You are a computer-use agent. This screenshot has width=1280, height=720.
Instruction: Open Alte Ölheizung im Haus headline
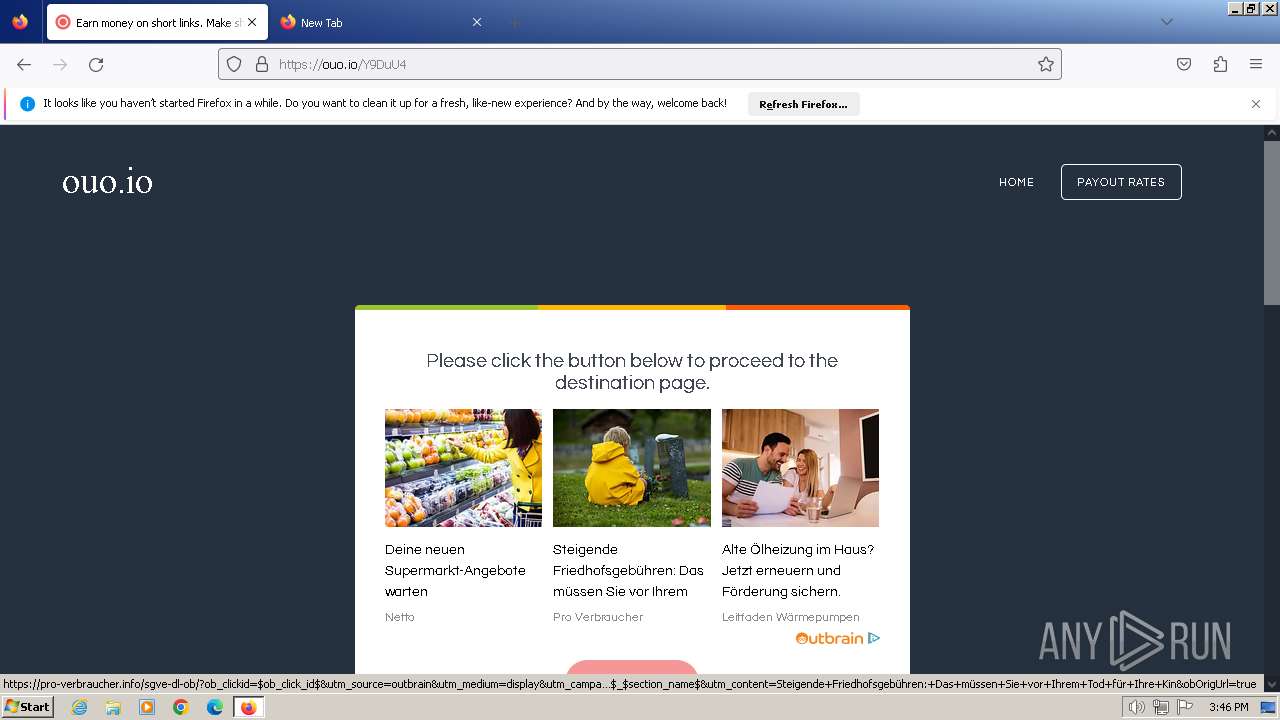tap(798, 570)
